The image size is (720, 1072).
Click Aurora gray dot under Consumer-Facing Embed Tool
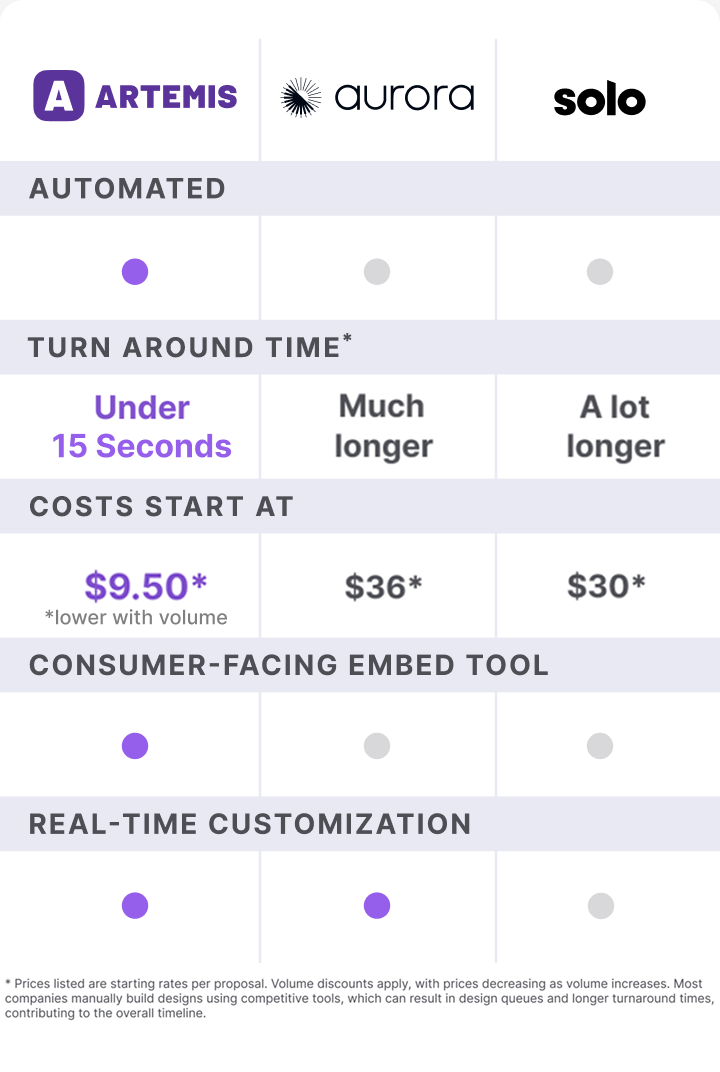[x=377, y=746]
